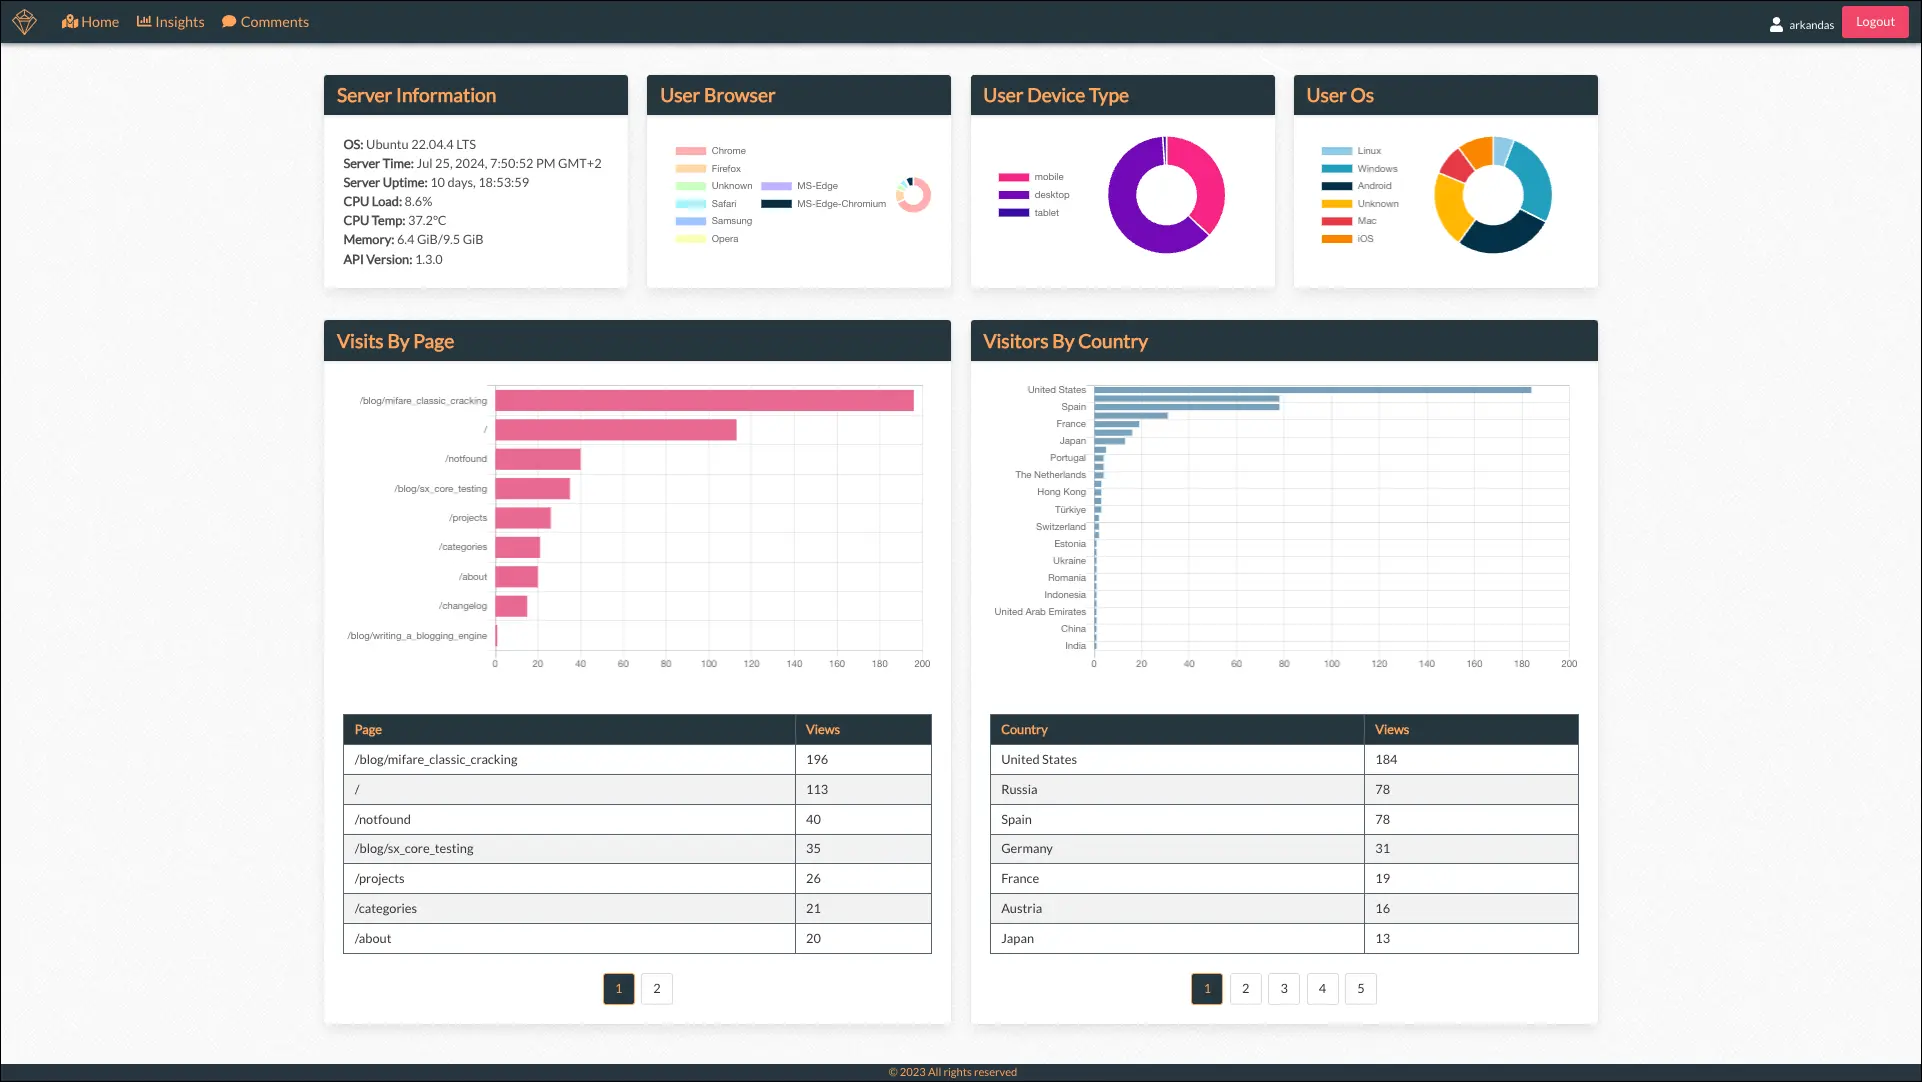This screenshot has width=1922, height=1082.
Task: Toggle Chrome legend swatch in User Browser
Action: (x=691, y=151)
